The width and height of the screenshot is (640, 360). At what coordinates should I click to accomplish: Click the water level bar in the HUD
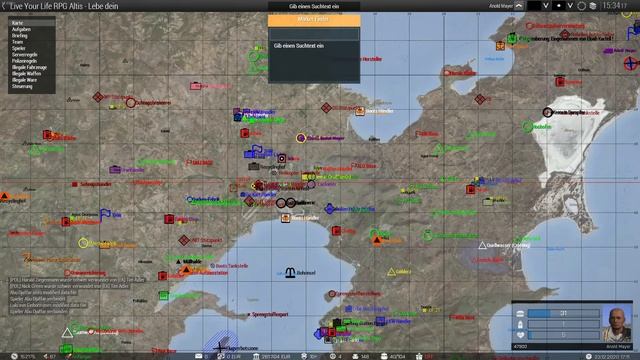tap(563, 324)
